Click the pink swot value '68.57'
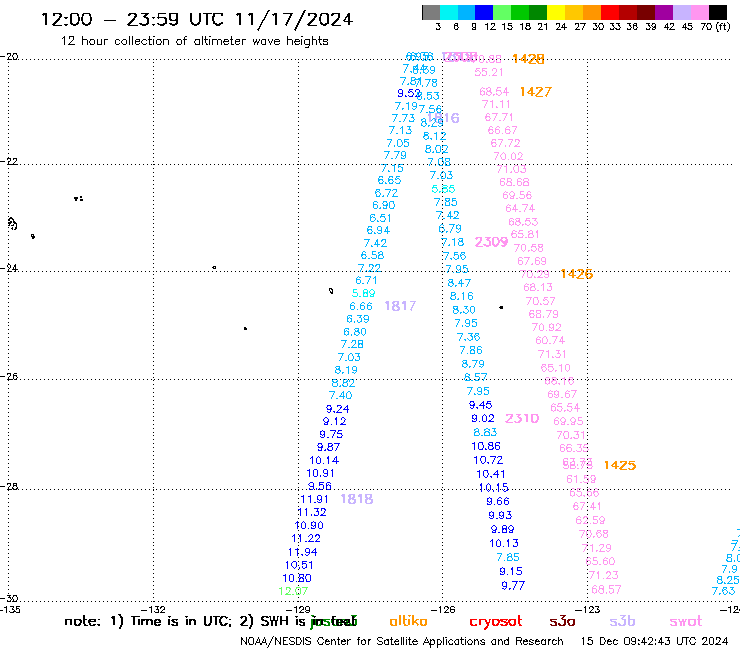Viewport: 740px width, 650px height. click(x=606, y=590)
